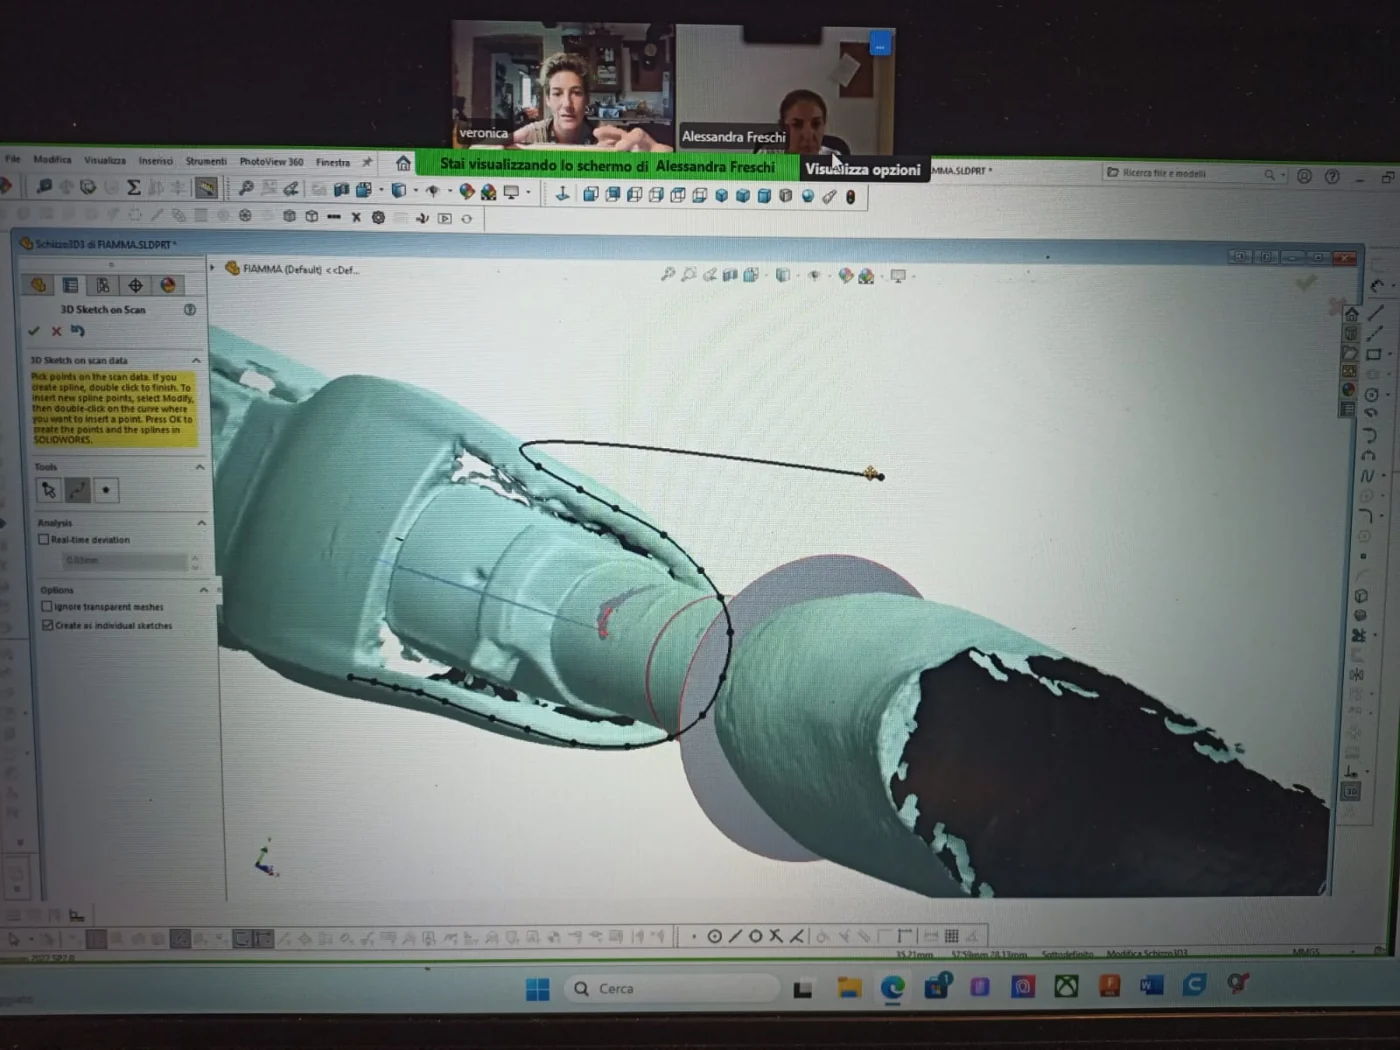Click the Visualizza opzioni button
This screenshot has width=1400, height=1050.
[863, 170]
